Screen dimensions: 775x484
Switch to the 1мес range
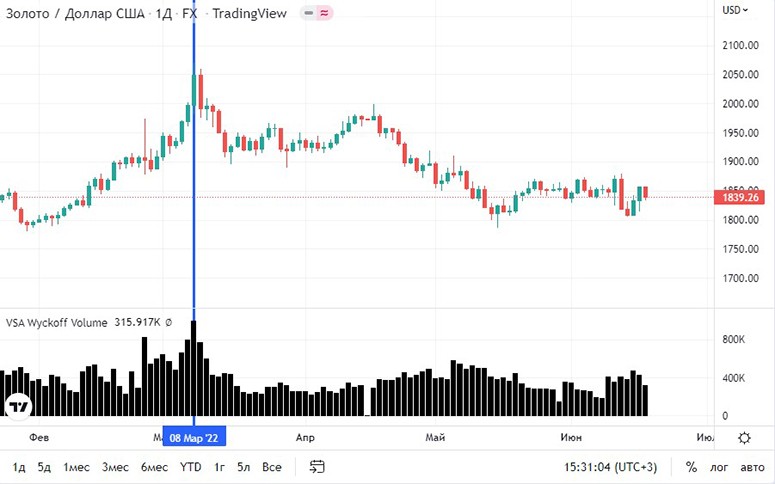click(x=77, y=467)
